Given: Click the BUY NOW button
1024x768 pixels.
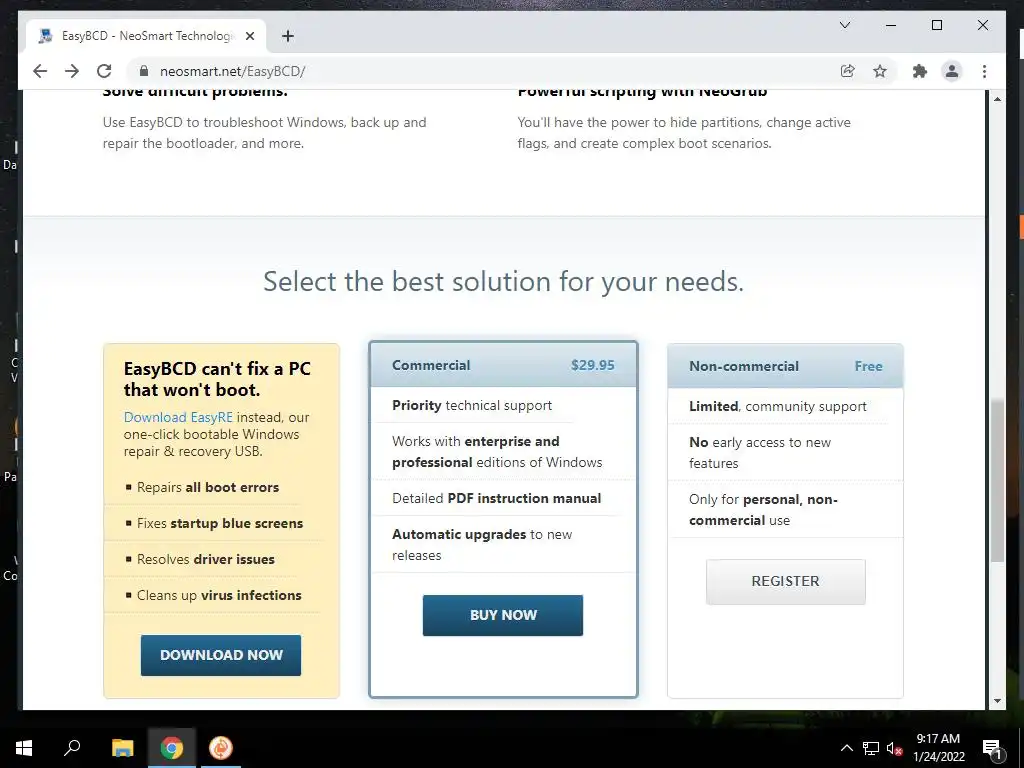Looking at the screenshot, I should 503,615.
